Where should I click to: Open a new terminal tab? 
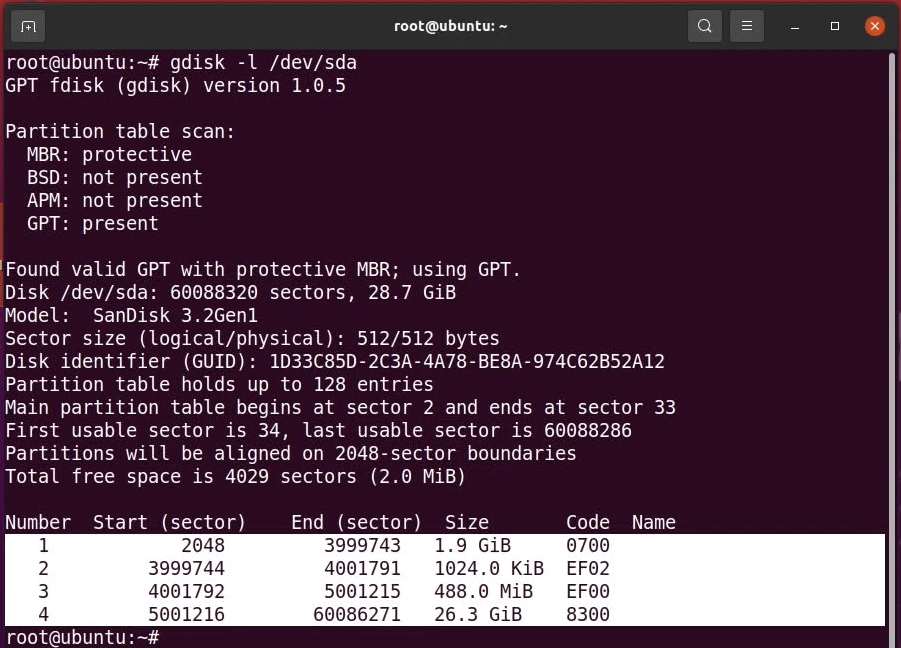pos(28,26)
